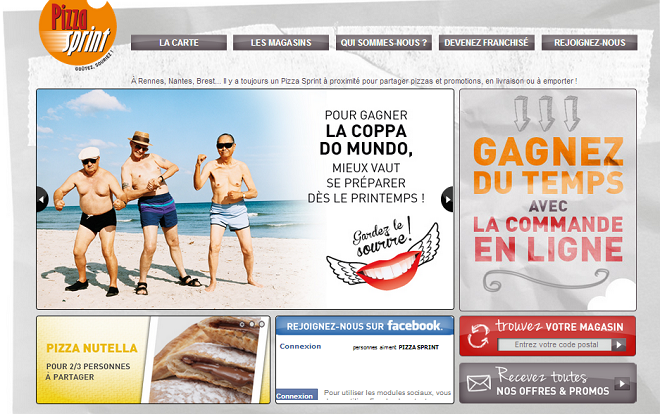Show next slide with right arrow

coord(447,199)
